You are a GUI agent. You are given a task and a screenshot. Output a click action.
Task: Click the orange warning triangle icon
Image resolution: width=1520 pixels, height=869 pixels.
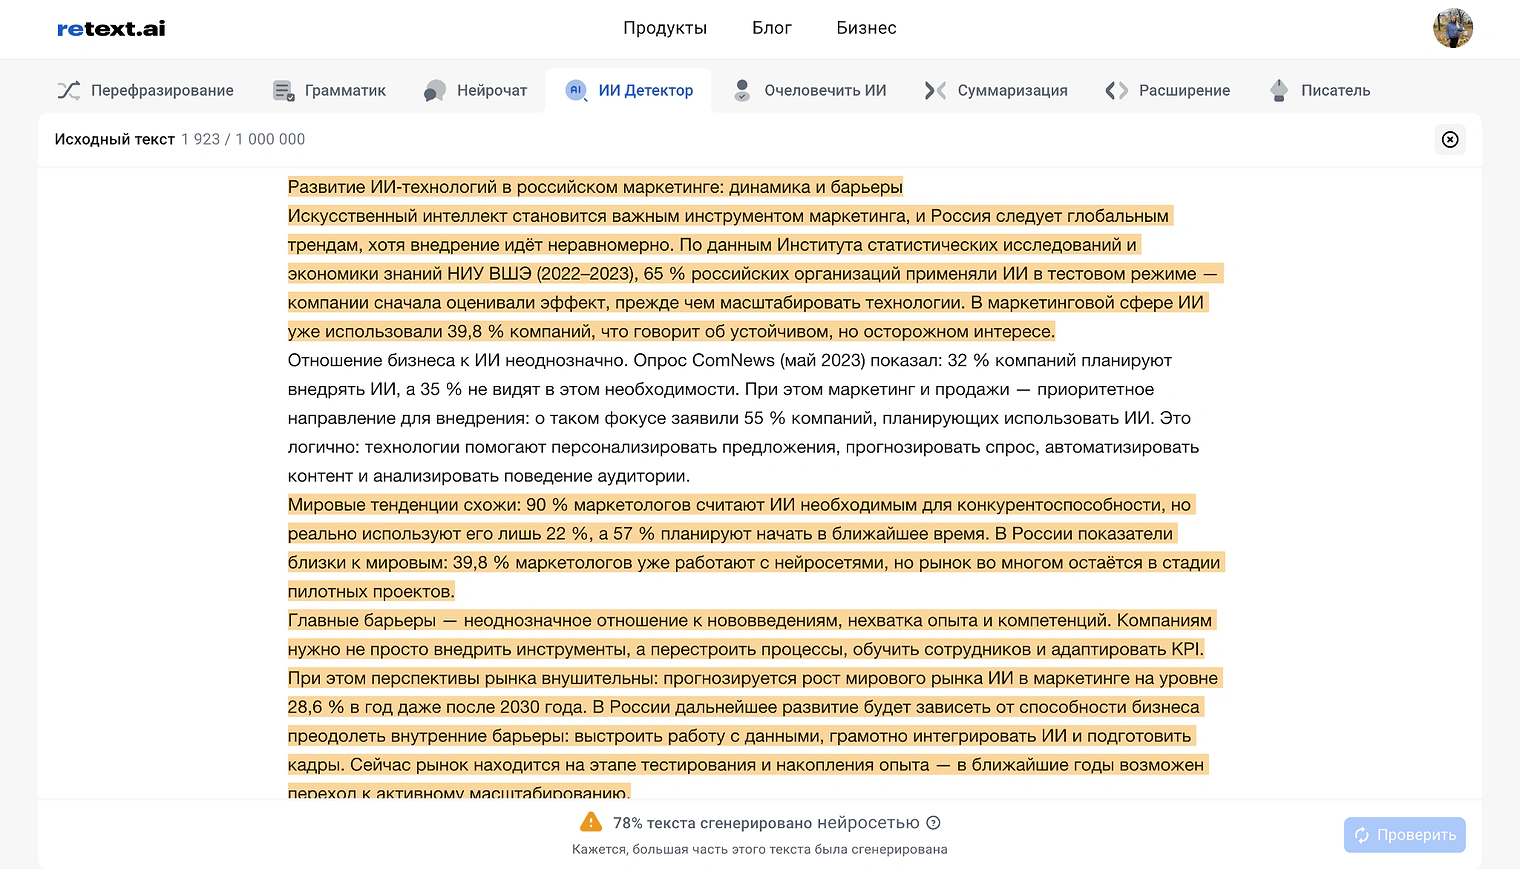(591, 822)
